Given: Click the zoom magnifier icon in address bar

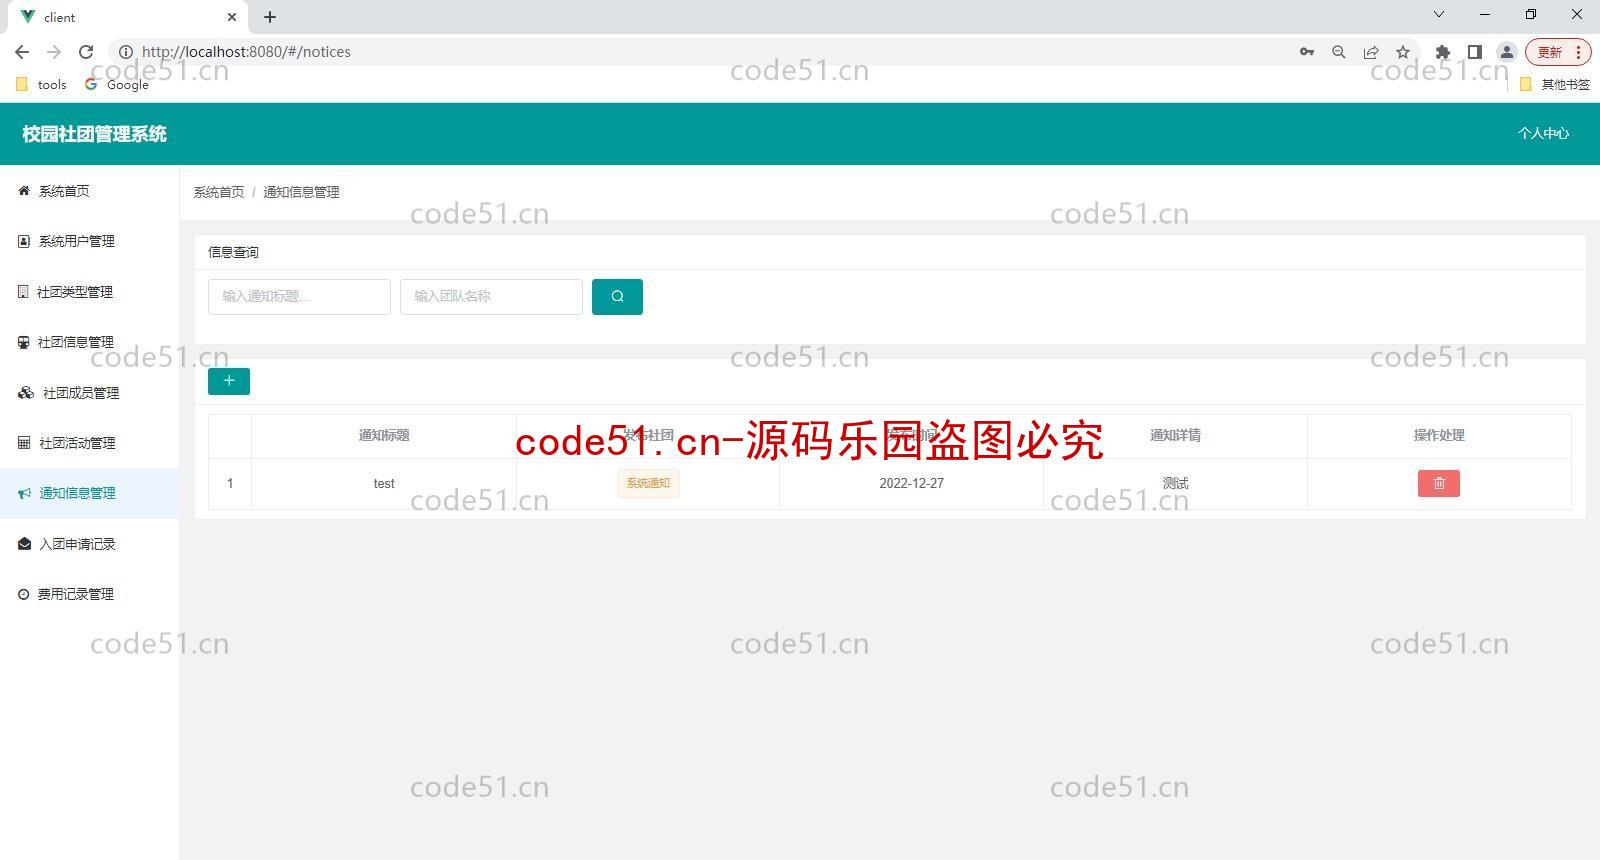Looking at the screenshot, I should click(x=1339, y=52).
